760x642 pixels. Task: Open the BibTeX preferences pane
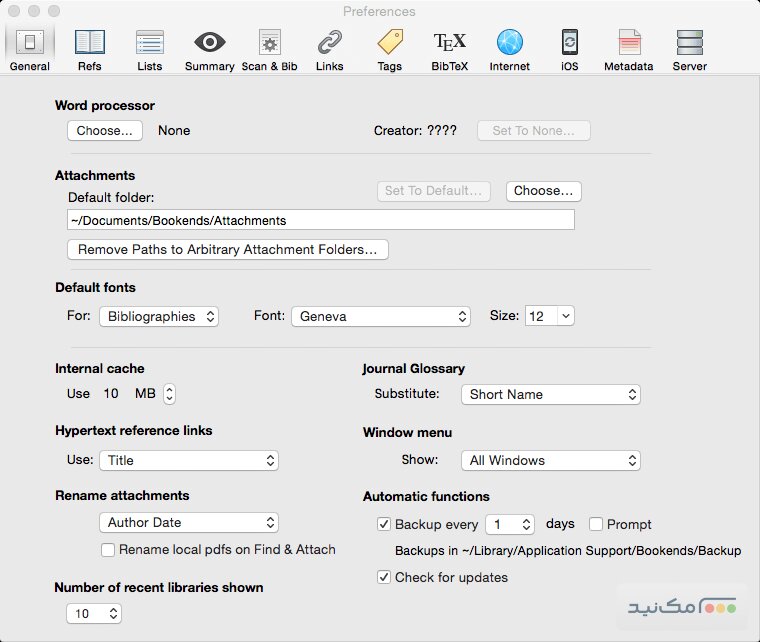click(x=449, y=49)
